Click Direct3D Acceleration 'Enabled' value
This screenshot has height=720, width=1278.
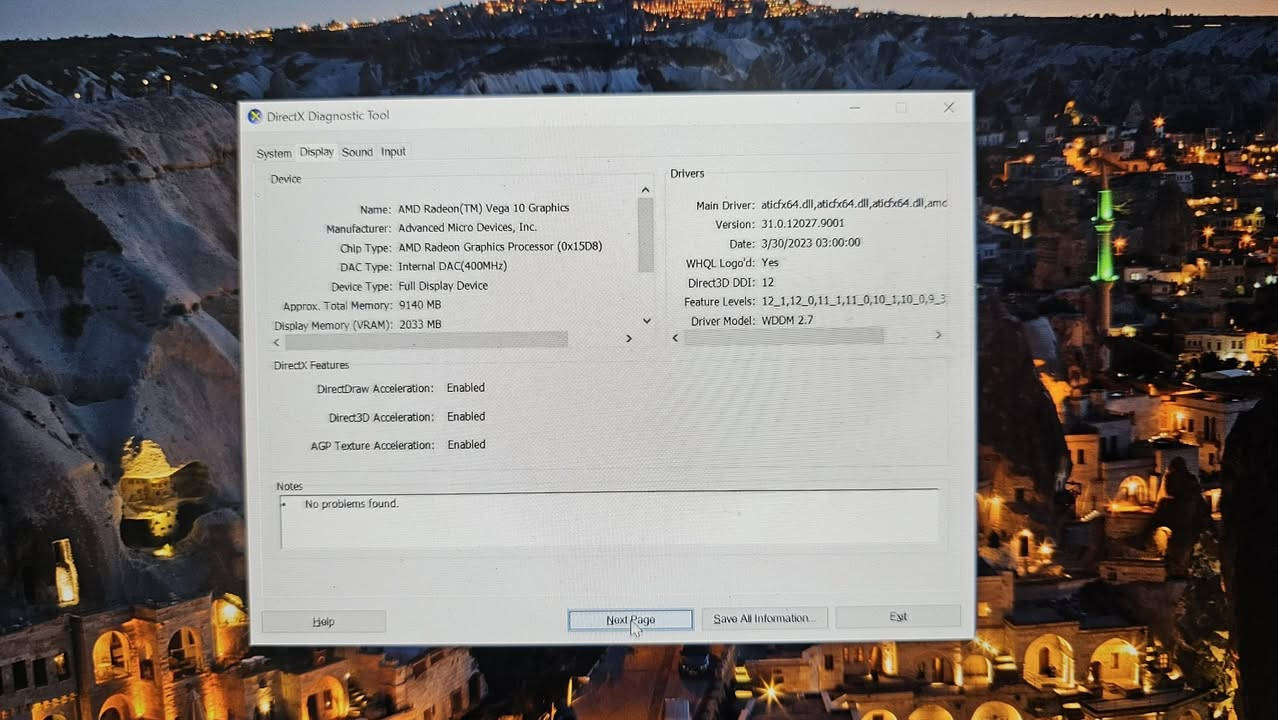(466, 417)
